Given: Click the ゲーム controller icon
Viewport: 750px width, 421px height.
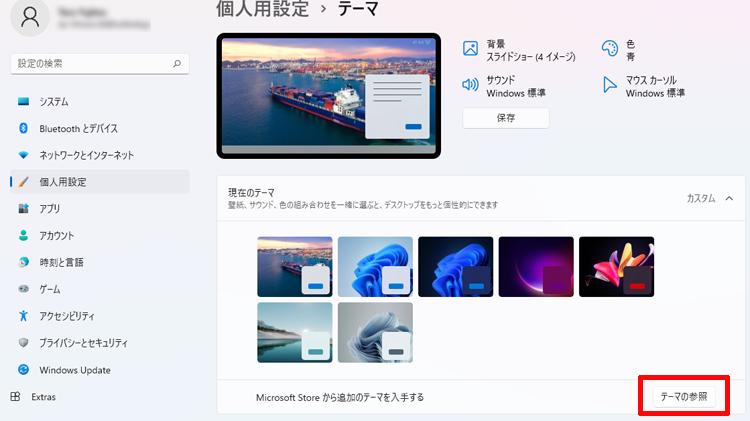Looking at the screenshot, I should point(23,289).
